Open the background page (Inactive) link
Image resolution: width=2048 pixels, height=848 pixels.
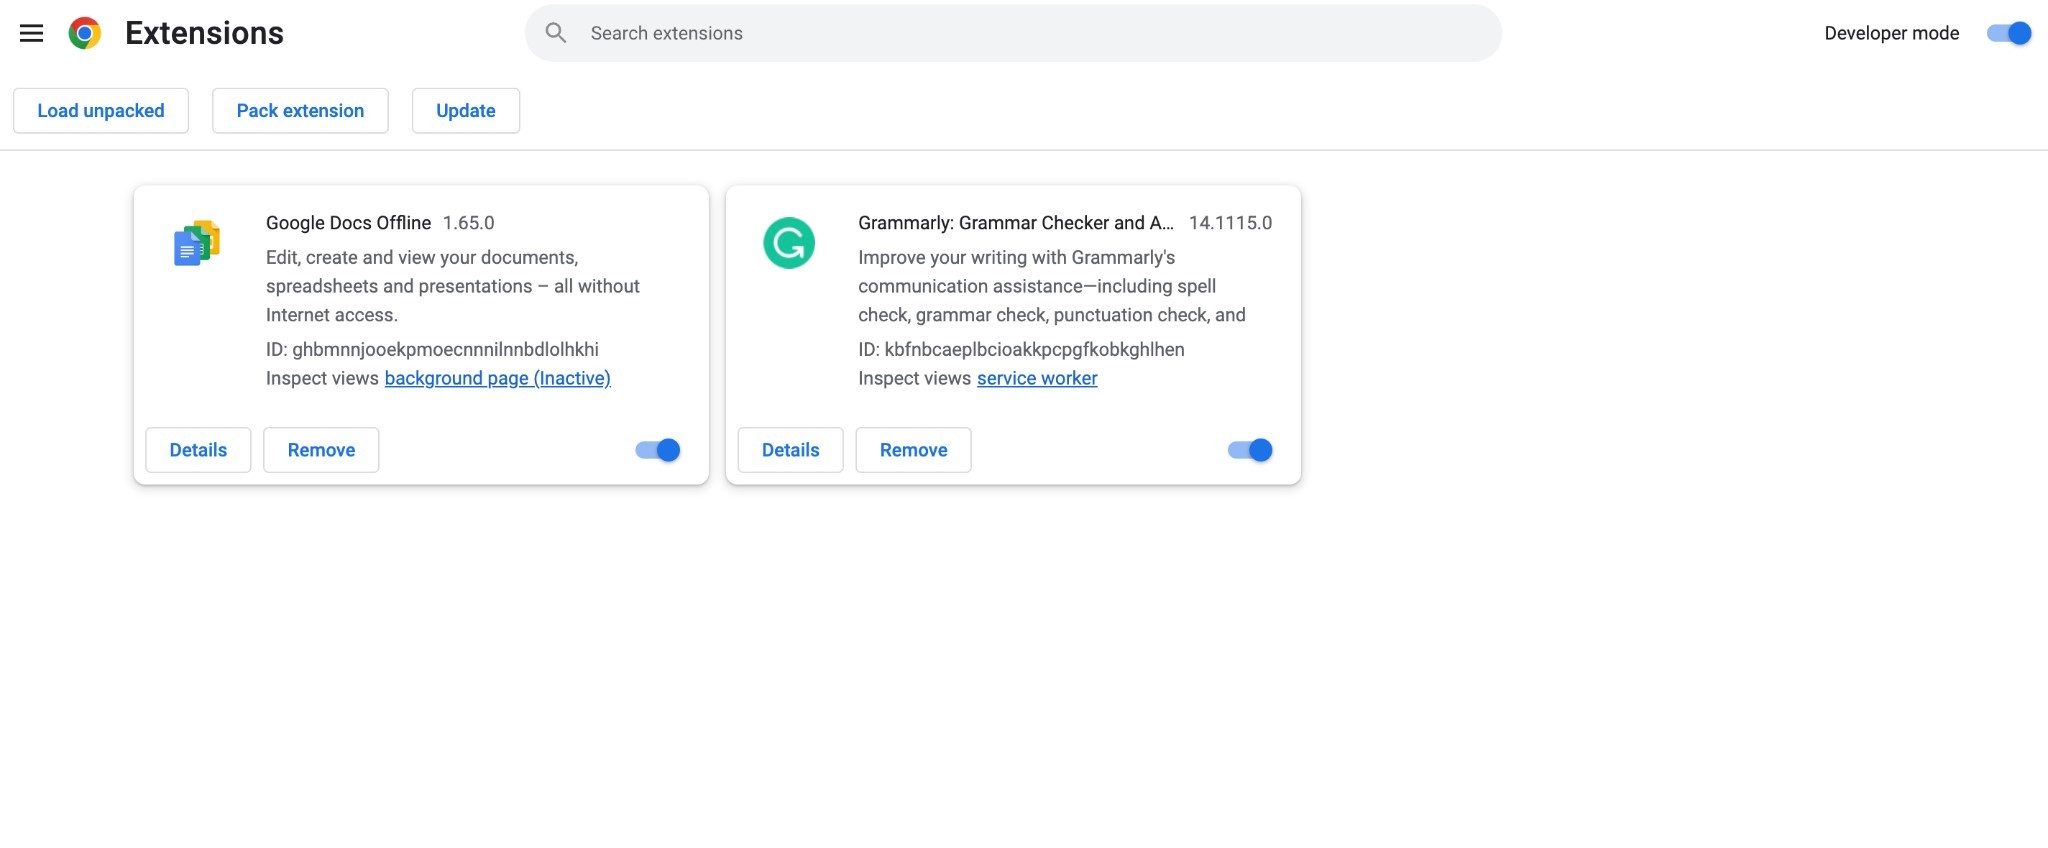pos(497,378)
